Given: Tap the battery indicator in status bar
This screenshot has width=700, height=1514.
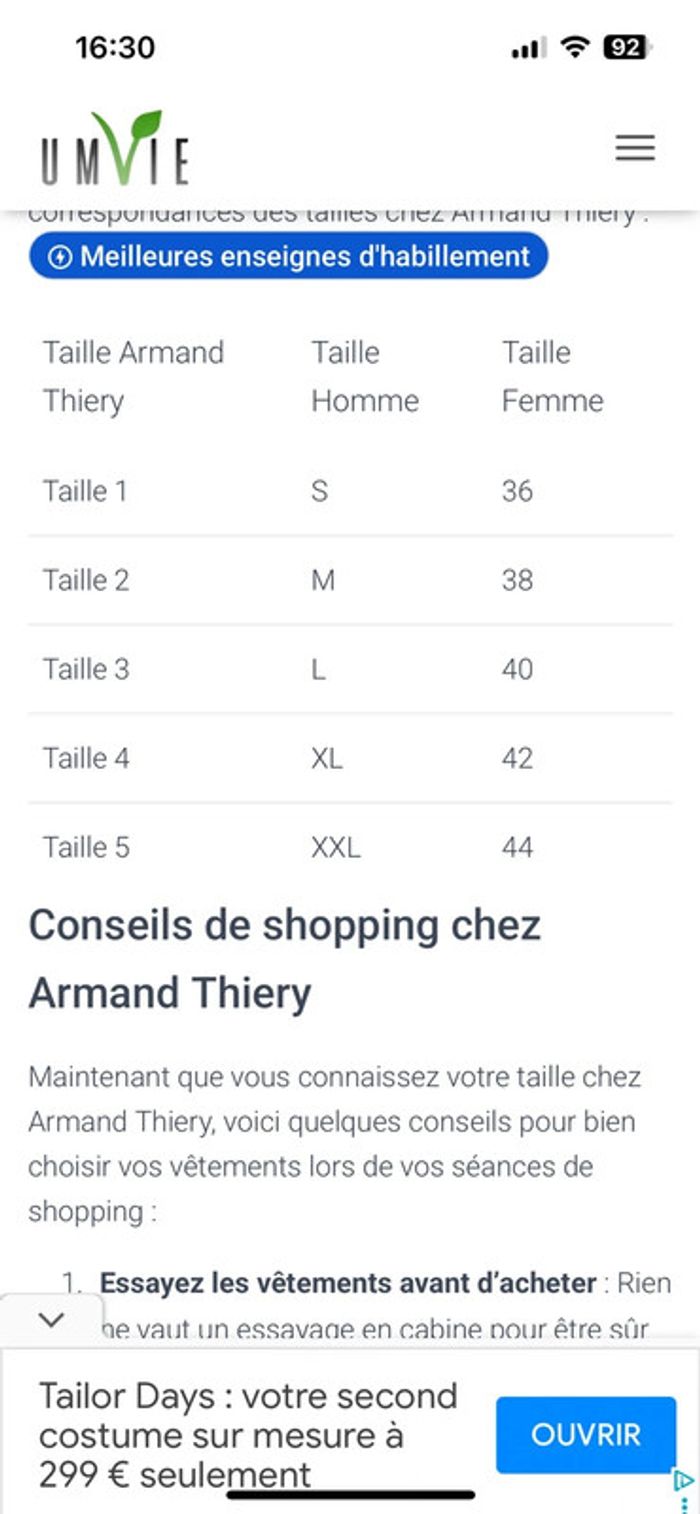Looking at the screenshot, I should (x=628, y=47).
